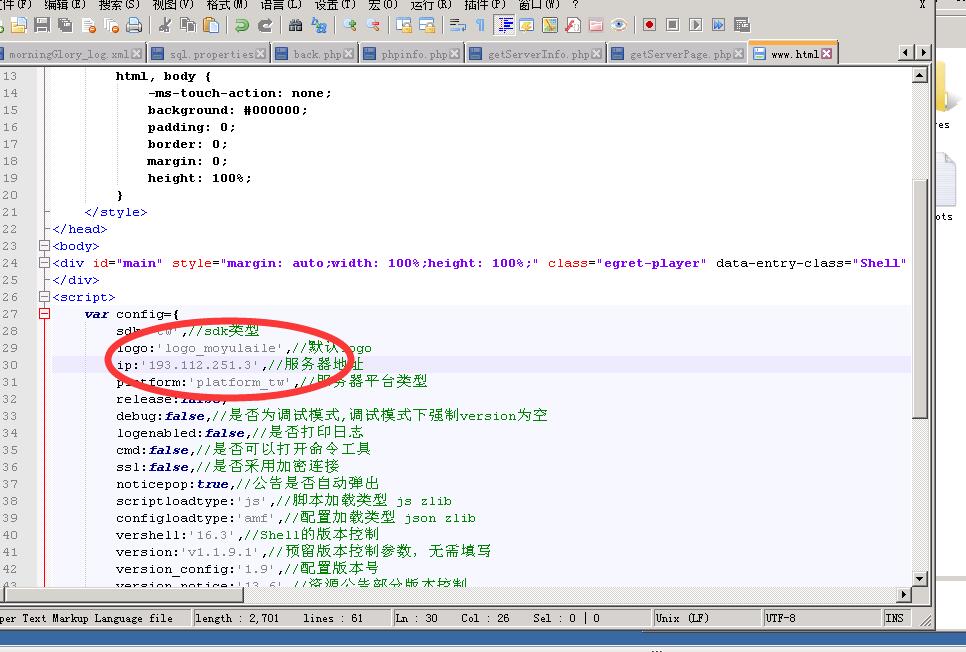Screen dimensions: 966x652
Task: Switch to the getServerInfo.php tab
Action: click(538, 54)
